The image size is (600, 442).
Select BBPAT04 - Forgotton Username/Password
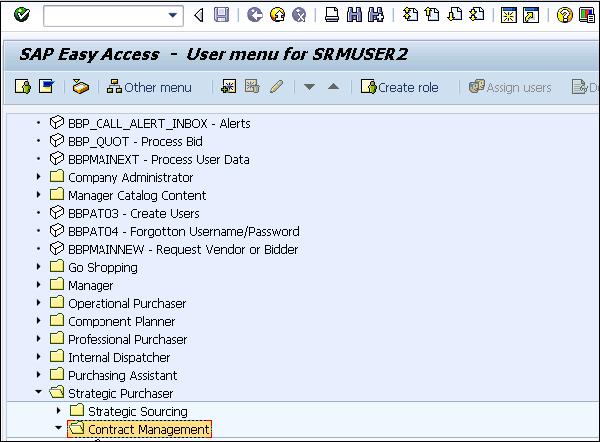pos(184,232)
